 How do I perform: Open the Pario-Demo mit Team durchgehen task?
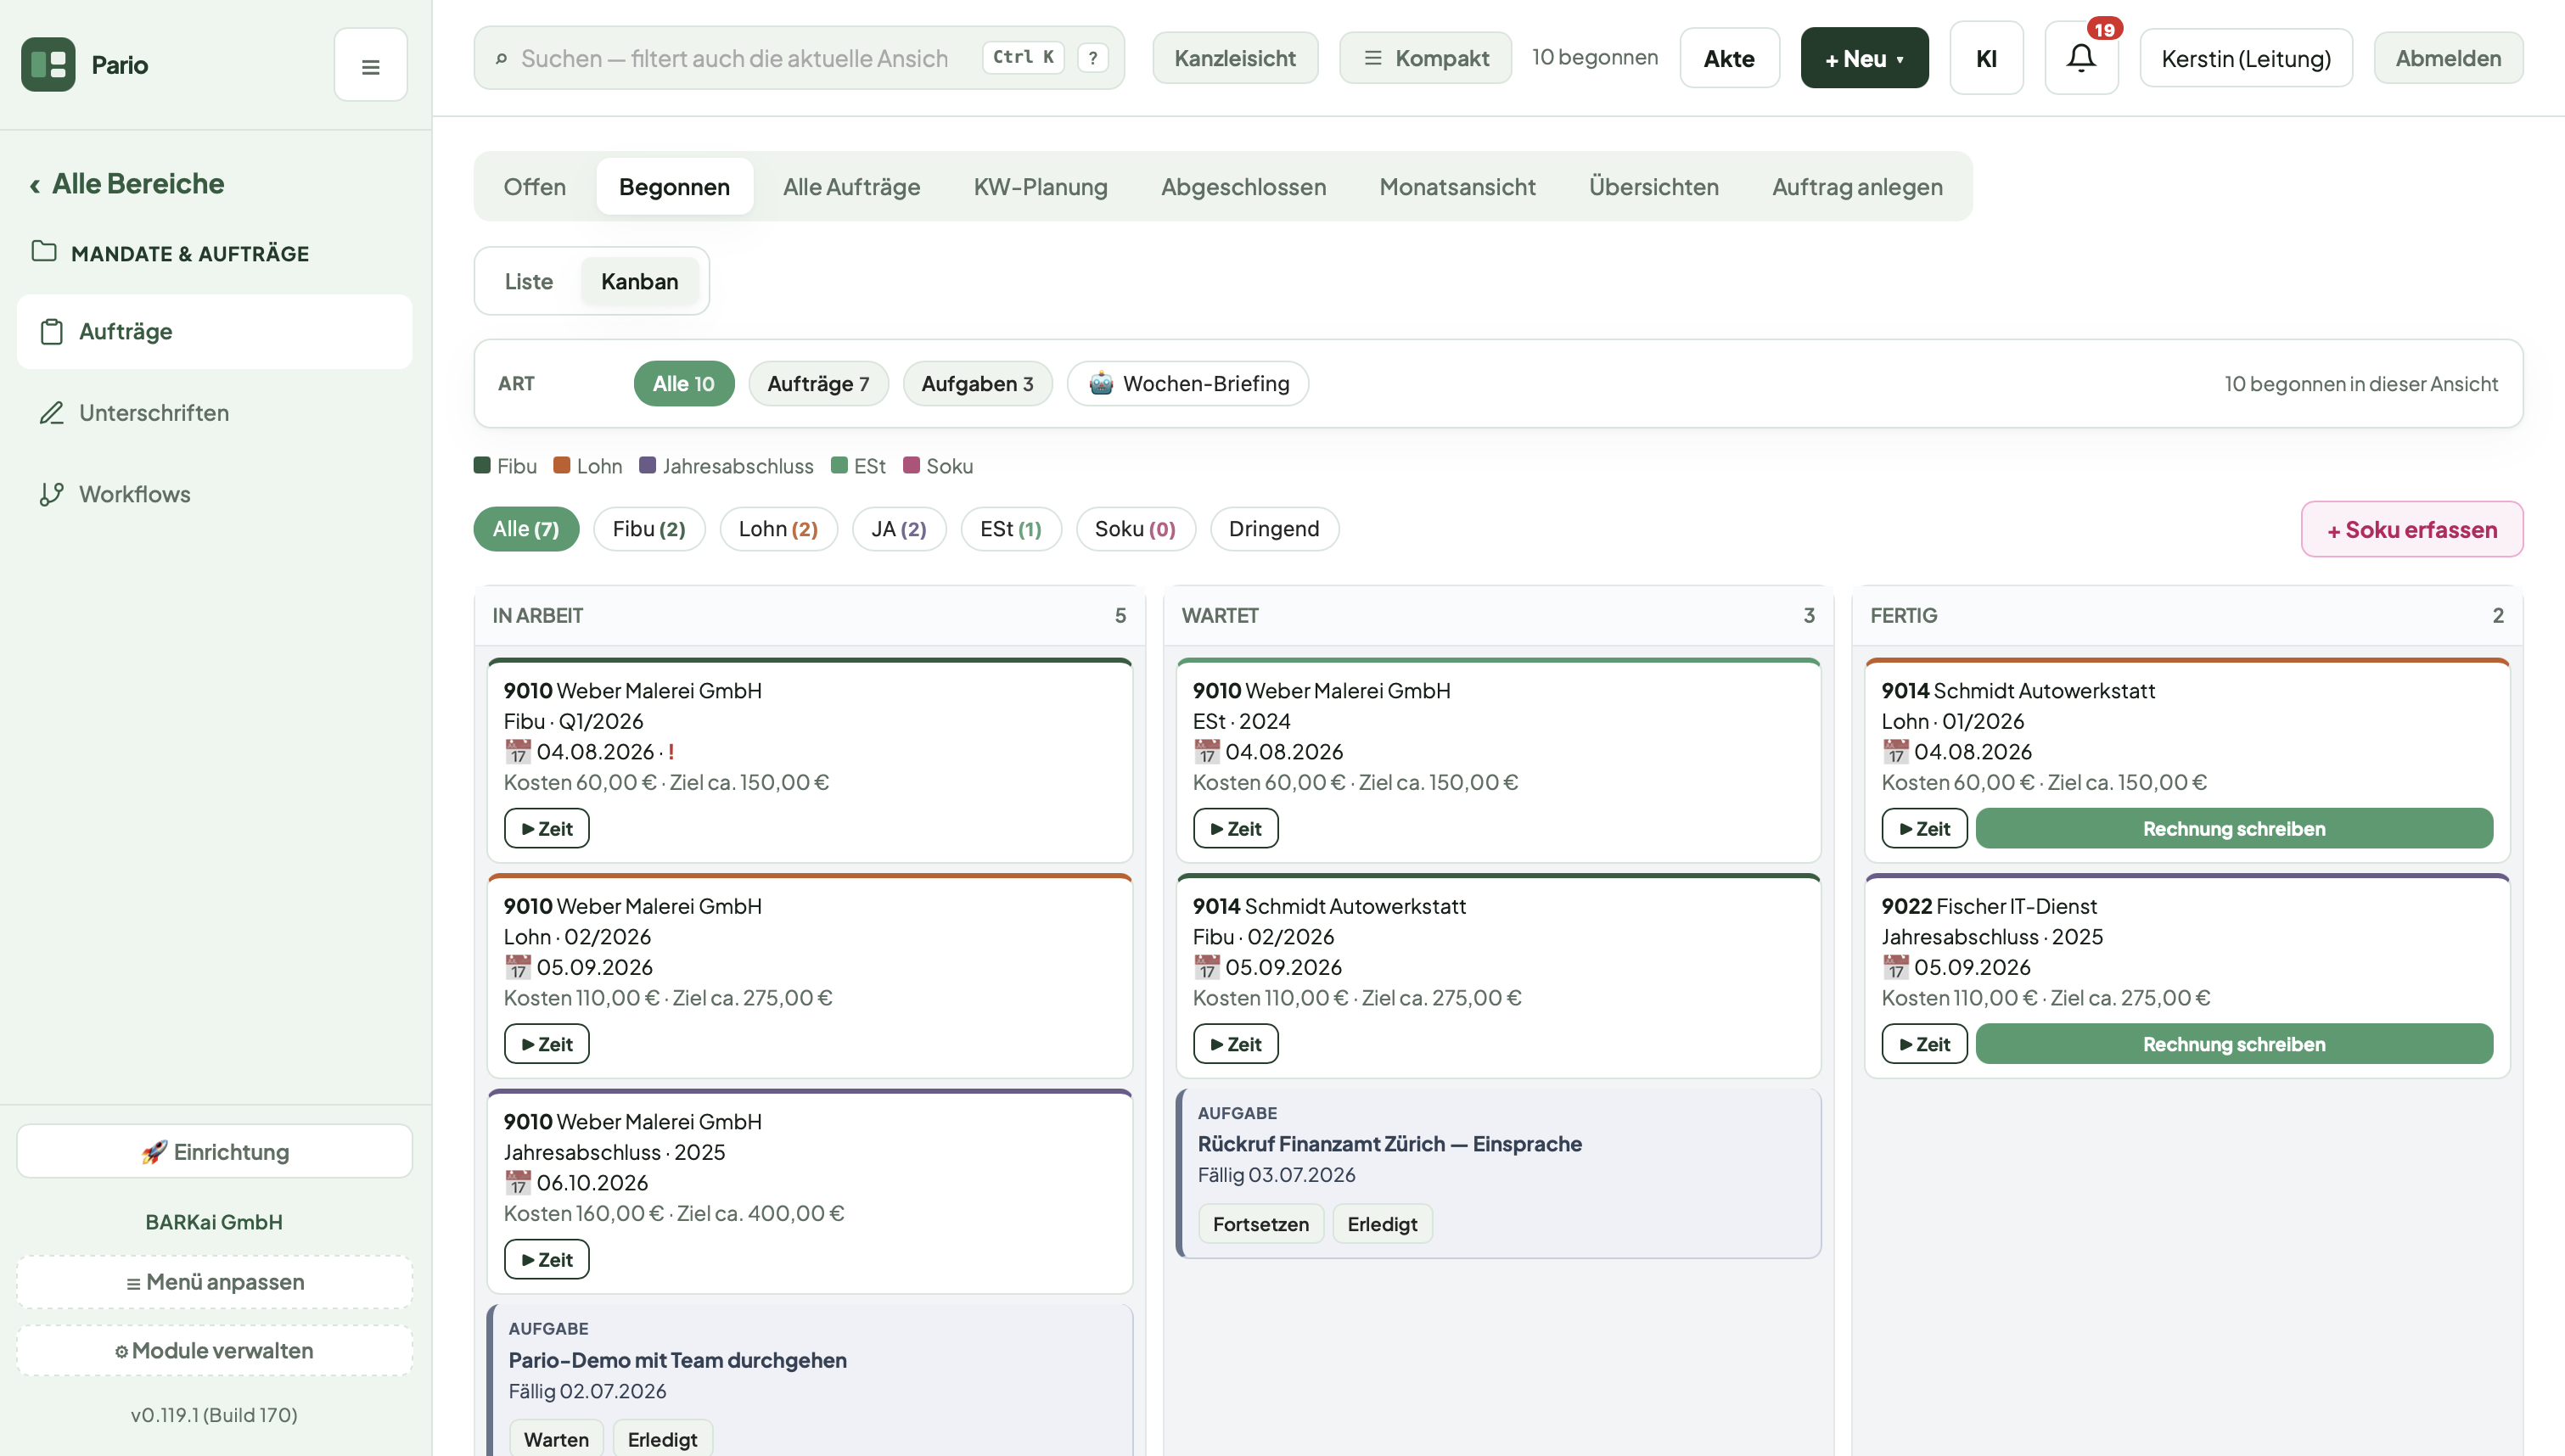pos(677,1360)
